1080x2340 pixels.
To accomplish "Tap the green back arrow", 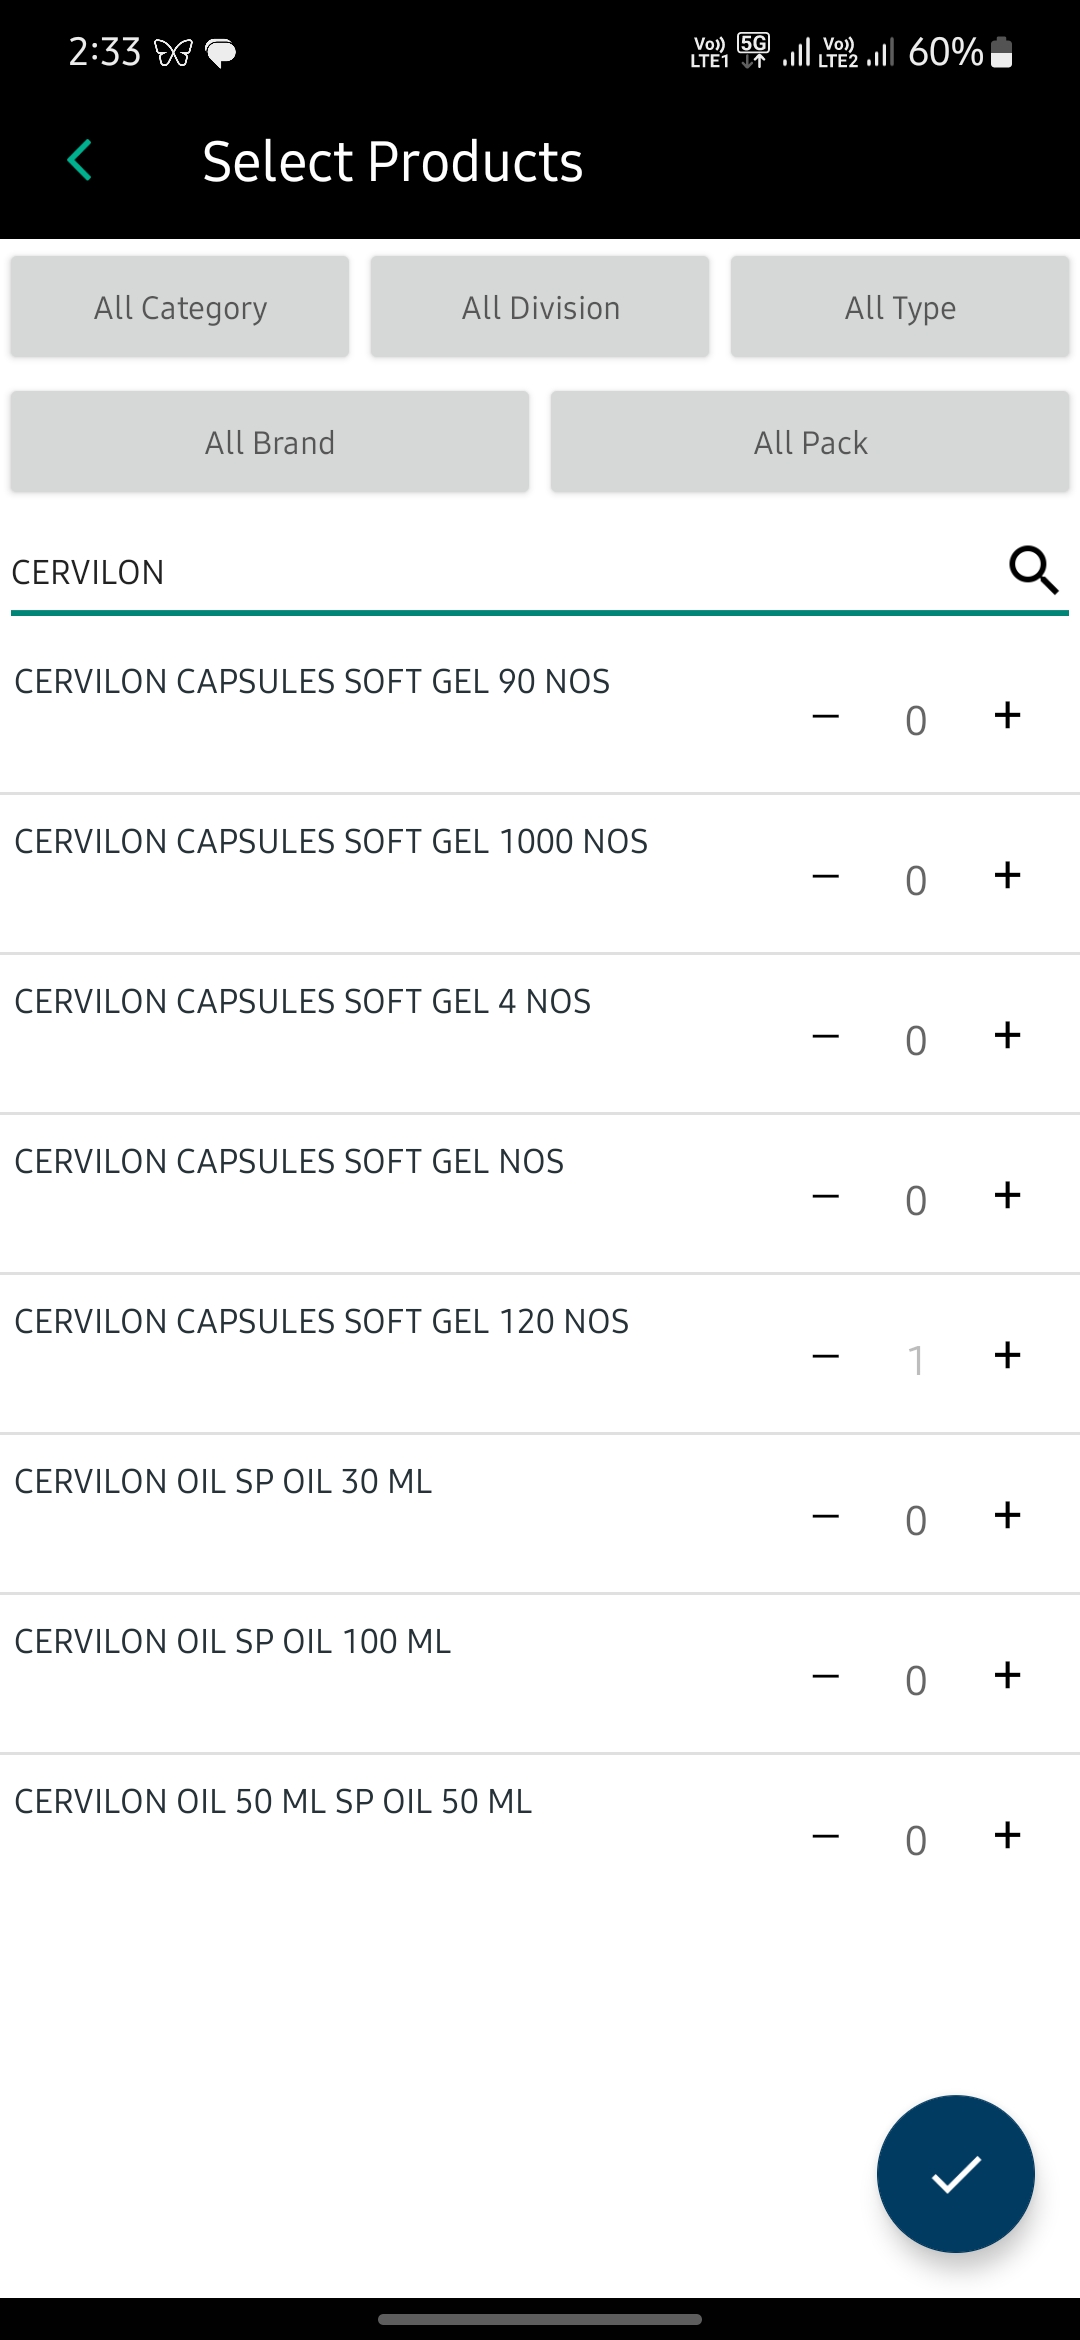I will [80, 160].
